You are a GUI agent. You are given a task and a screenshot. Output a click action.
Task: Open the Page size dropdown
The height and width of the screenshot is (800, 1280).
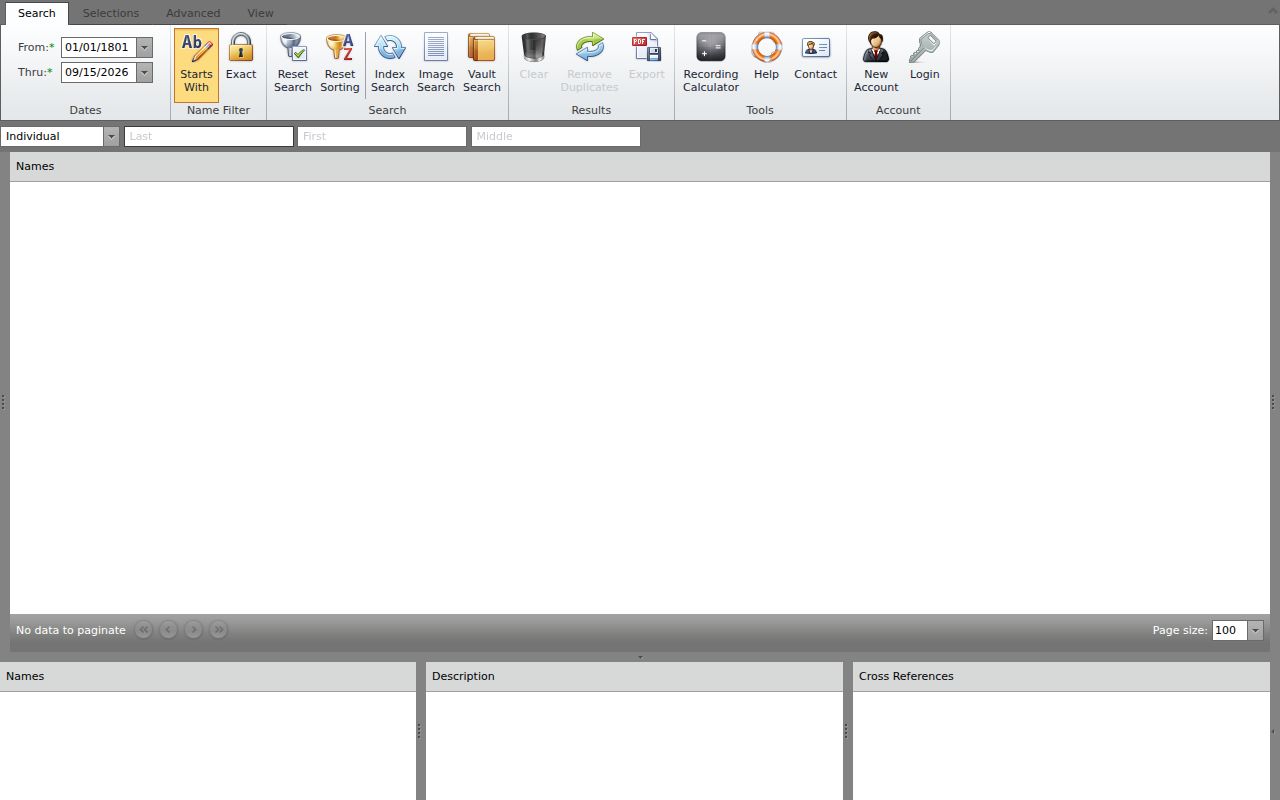1256,630
